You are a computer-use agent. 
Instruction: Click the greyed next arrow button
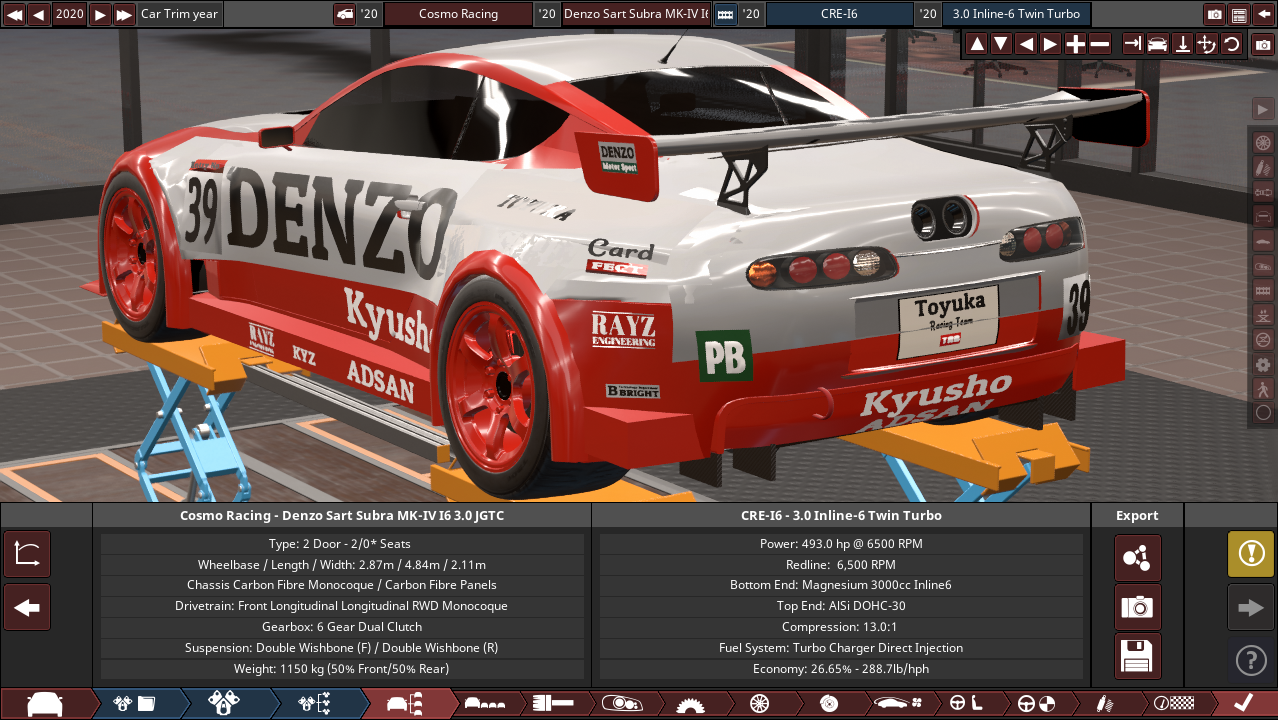coord(1251,607)
